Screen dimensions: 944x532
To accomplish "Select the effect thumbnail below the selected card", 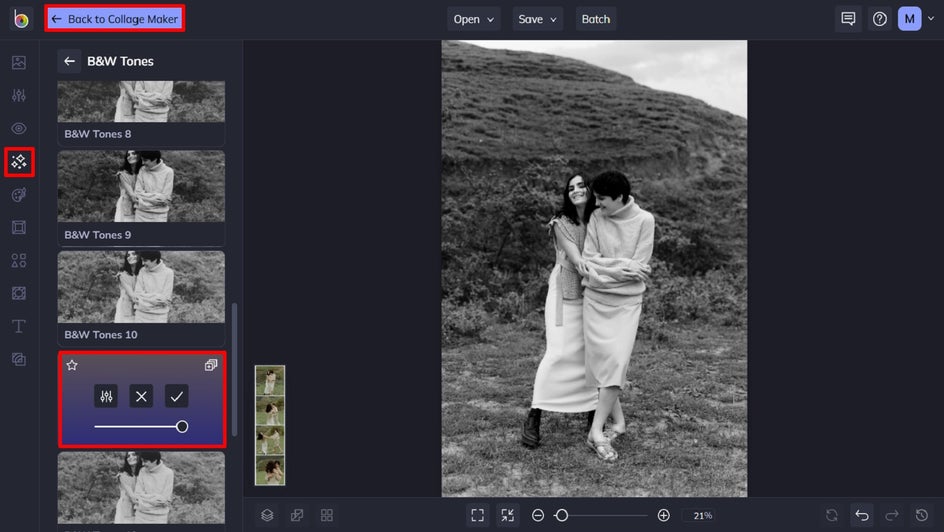I will pyautogui.click(x=141, y=488).
